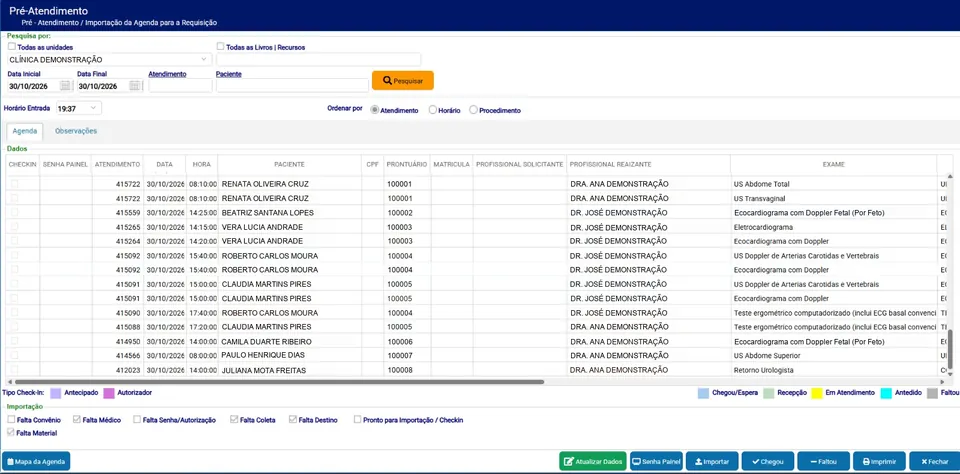Tick check-in box for JULIANA MOTA FREITAS

[x=15, y=370]
